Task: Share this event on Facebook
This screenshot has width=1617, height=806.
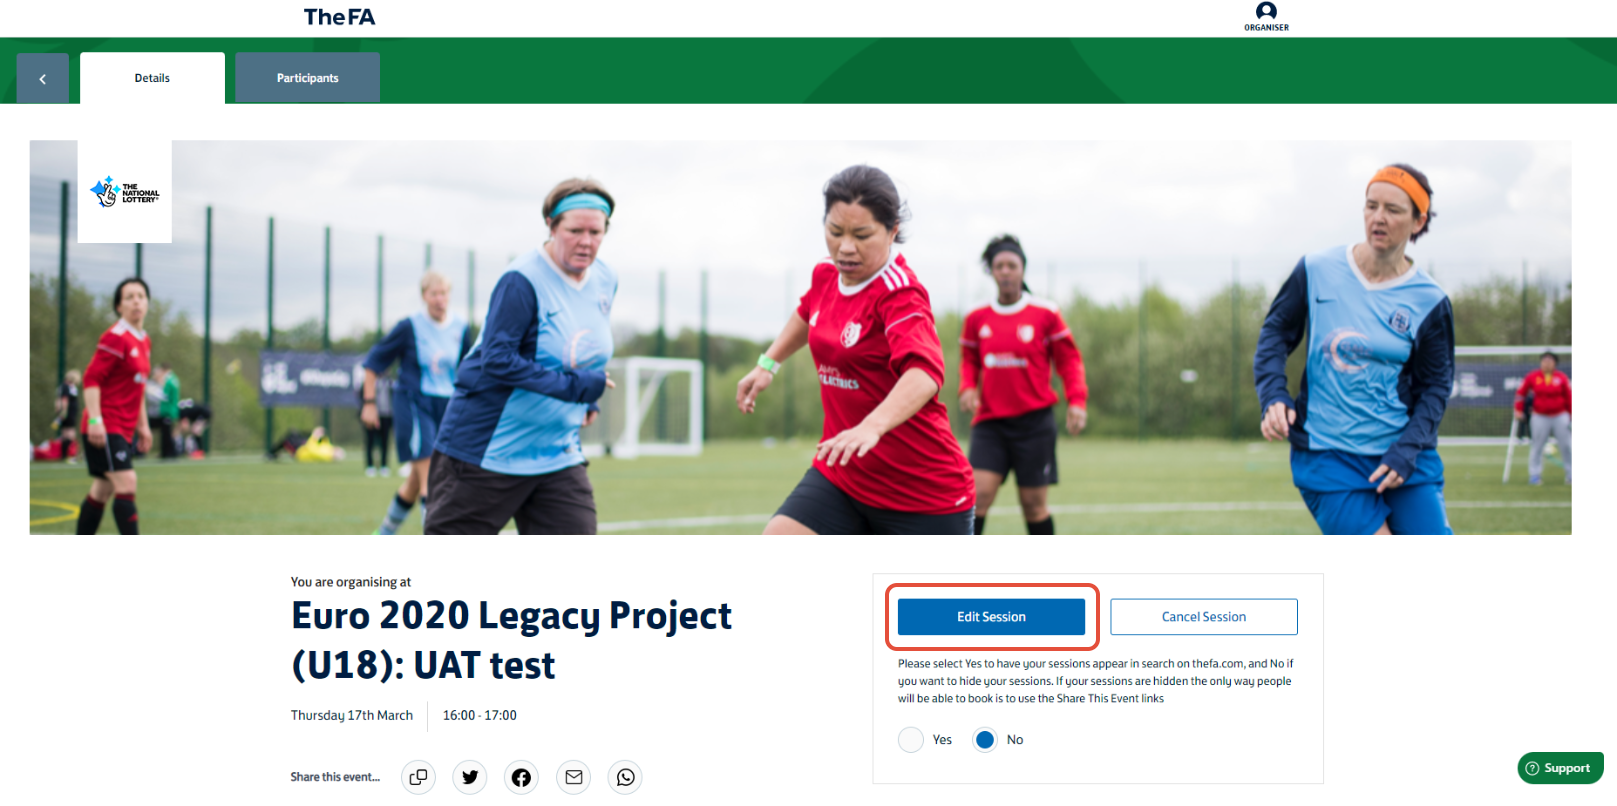Action: tap(521, 777)
